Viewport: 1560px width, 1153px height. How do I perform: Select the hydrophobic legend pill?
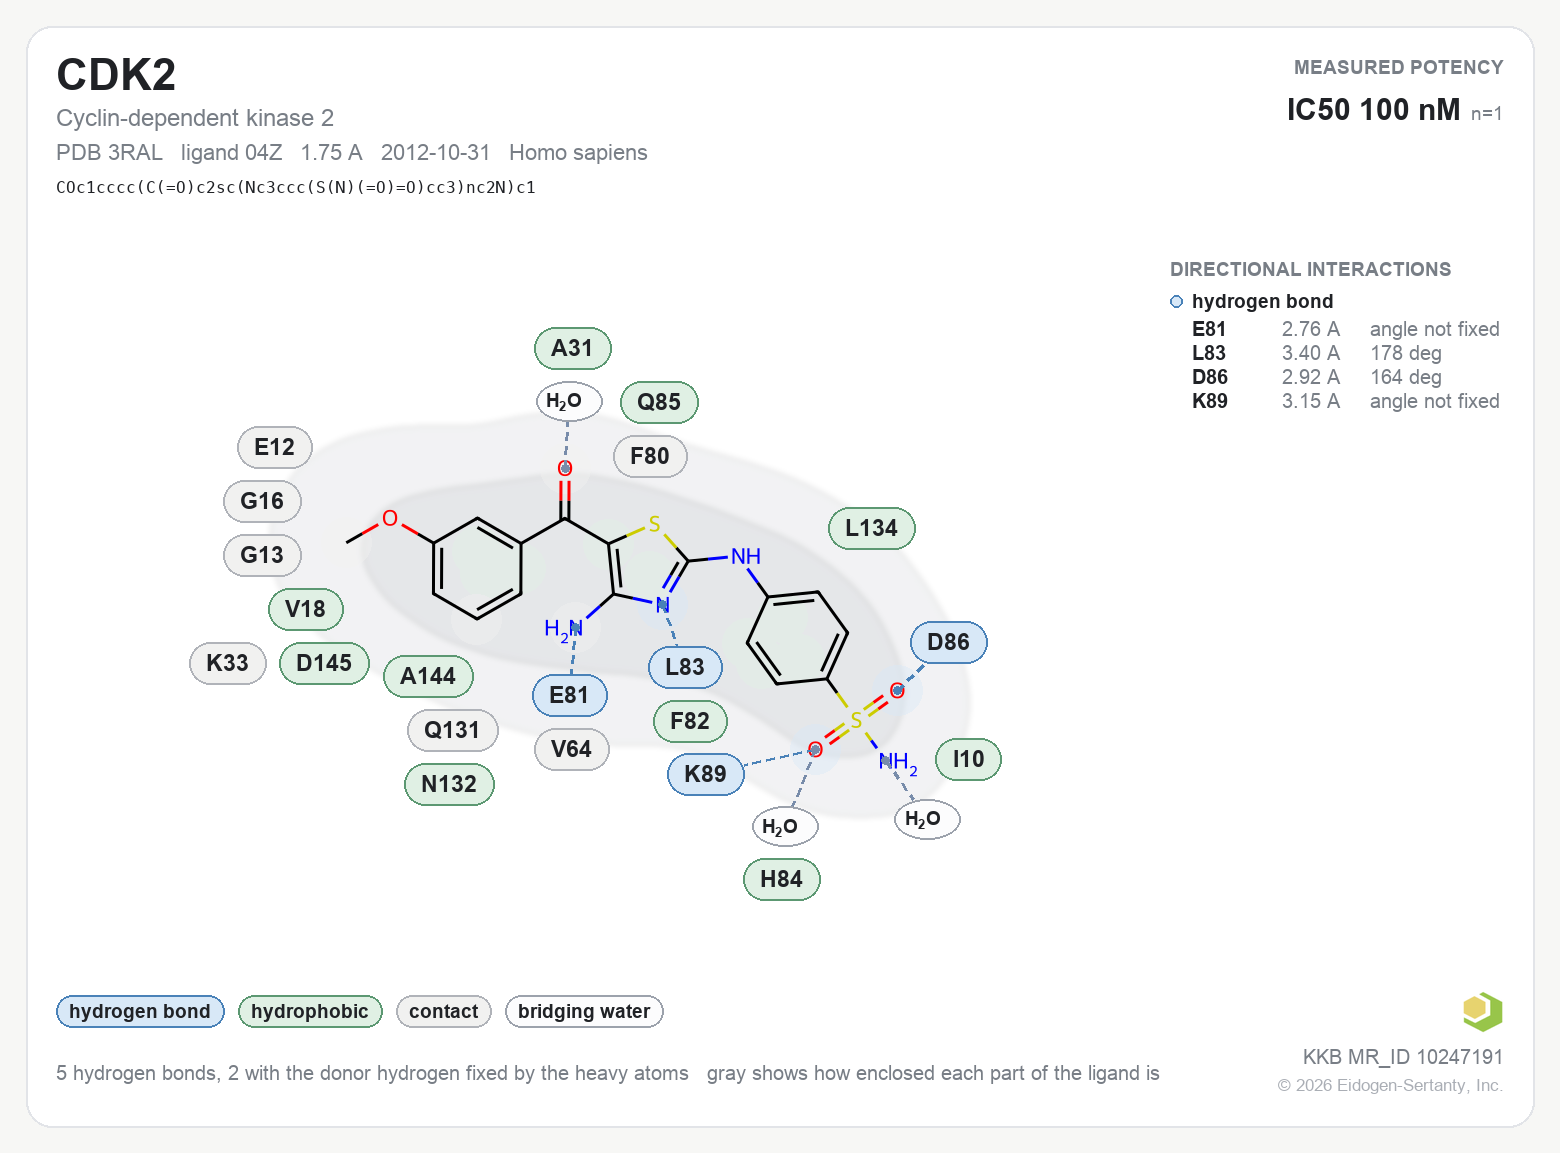click(310, 1011)
